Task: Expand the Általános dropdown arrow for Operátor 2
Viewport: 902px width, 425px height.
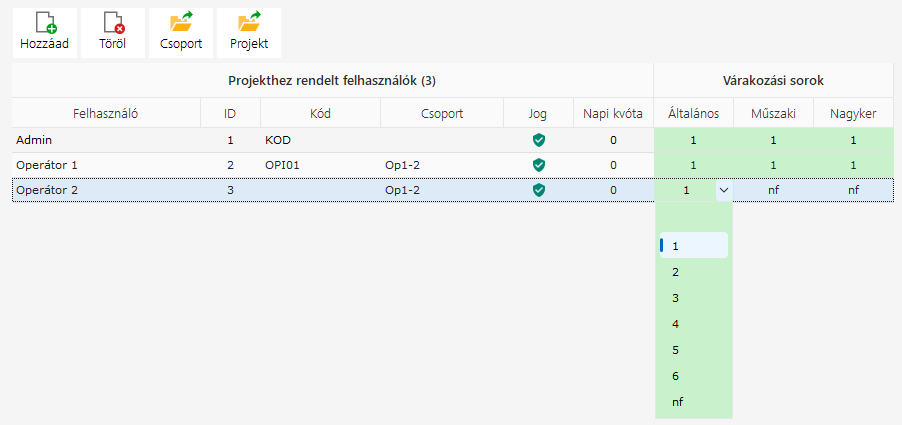Action: pos(723,190)
